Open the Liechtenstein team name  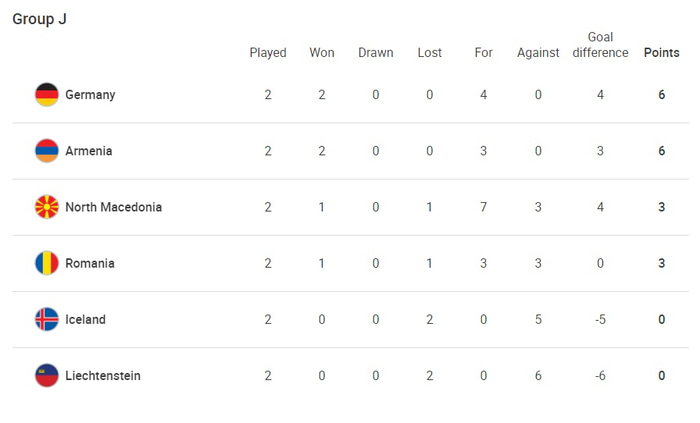[102, 376]
